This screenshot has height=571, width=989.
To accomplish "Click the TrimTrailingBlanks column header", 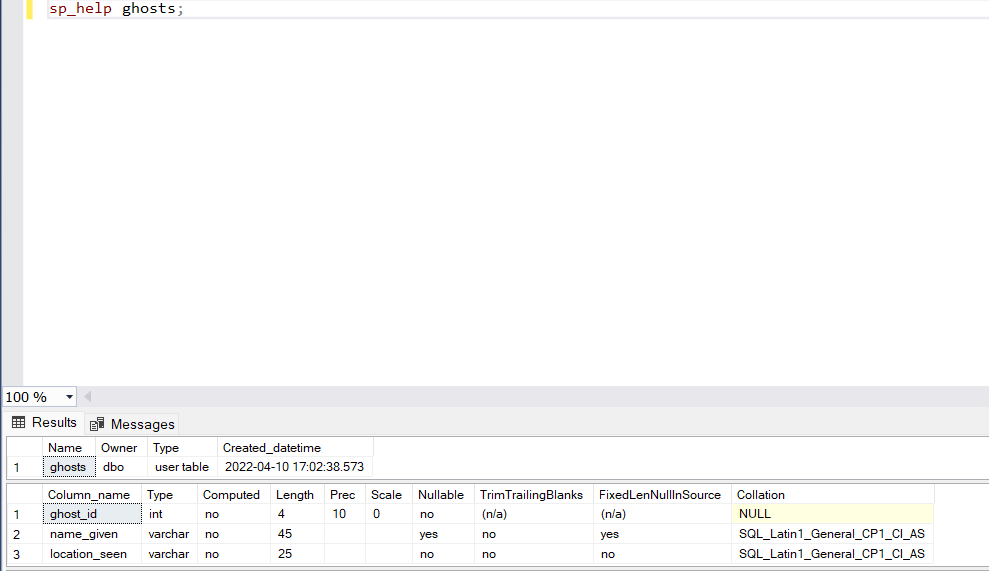I will click(534, 495).
